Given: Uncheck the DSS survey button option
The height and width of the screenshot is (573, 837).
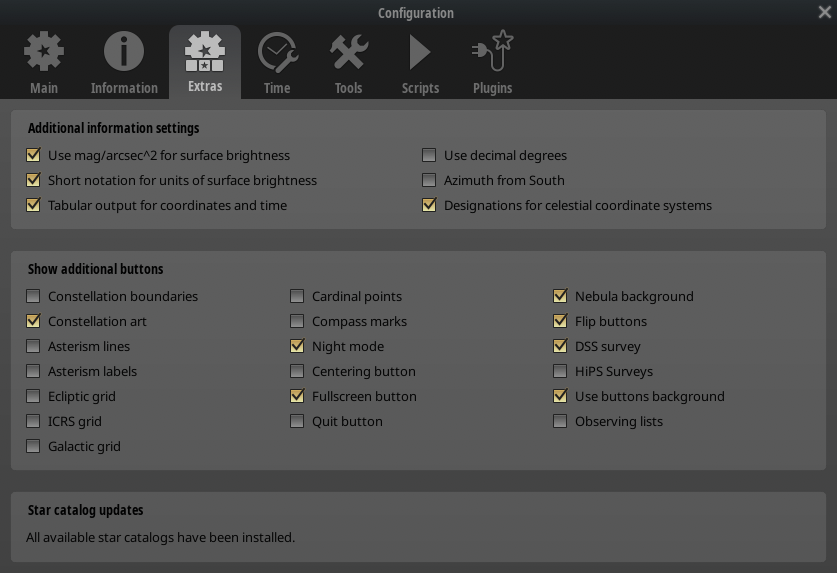Looking at the screenshot, I should [560, 346].
